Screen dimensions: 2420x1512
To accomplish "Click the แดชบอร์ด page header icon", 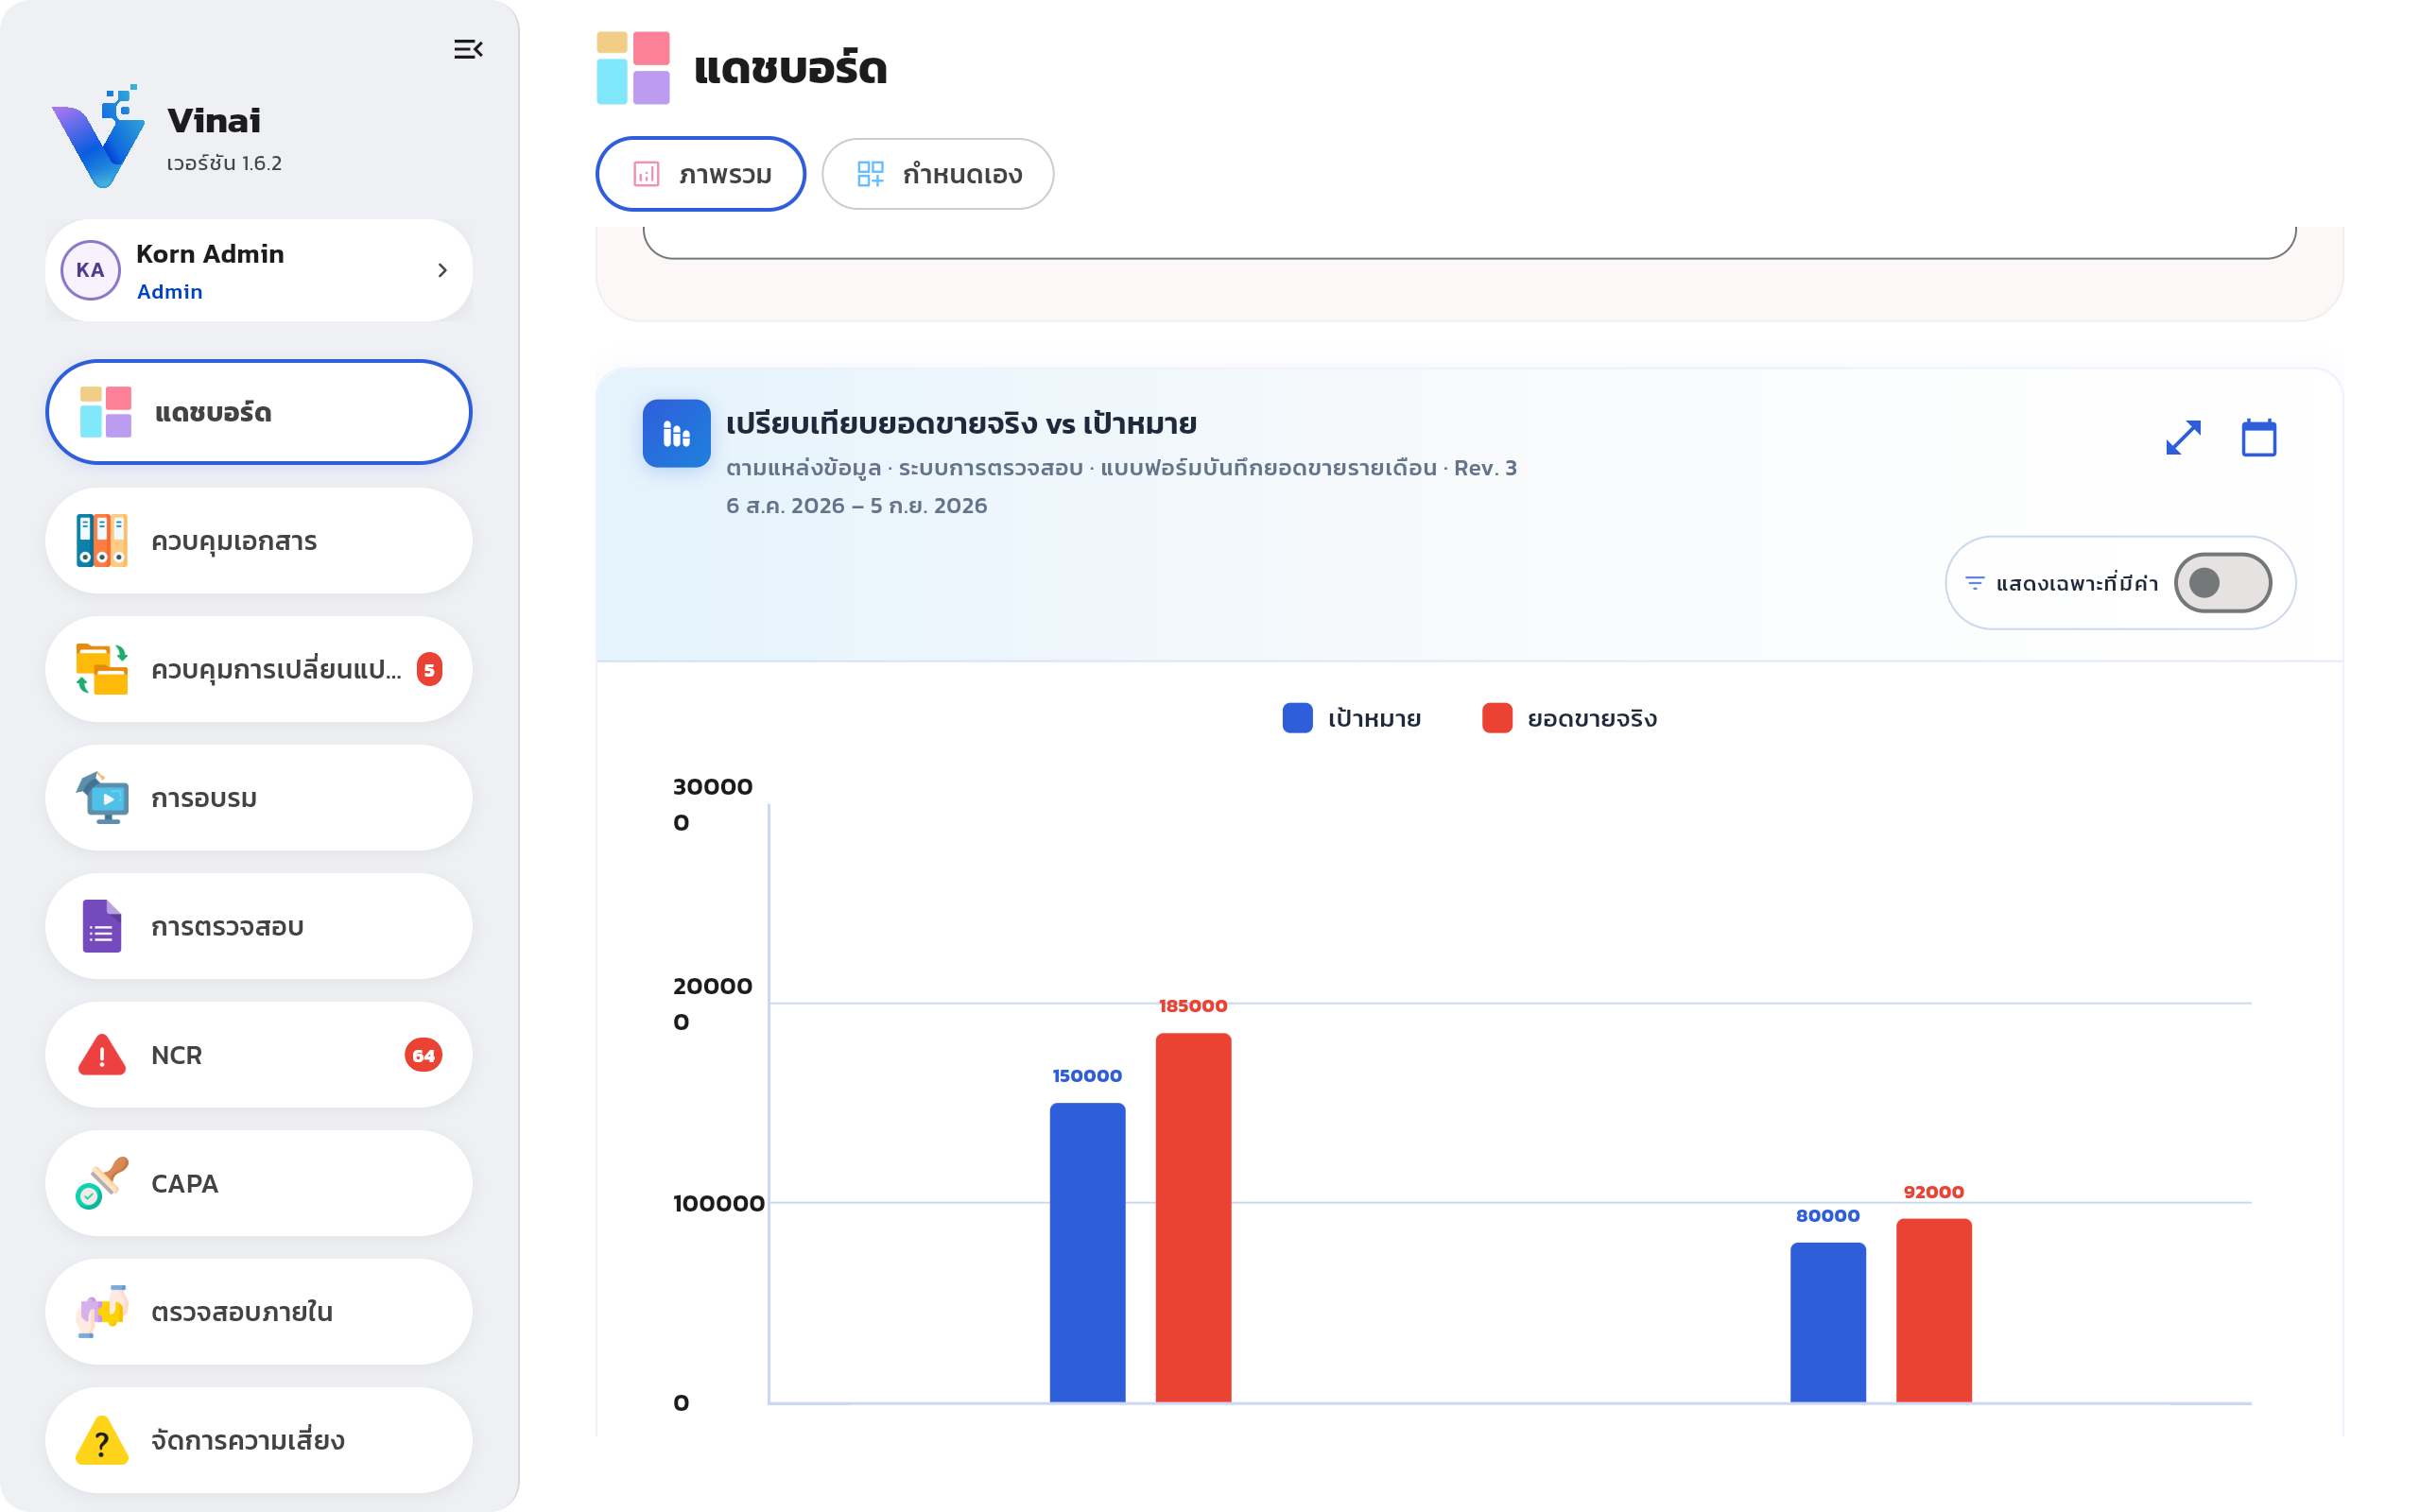I will click(633, 68).
